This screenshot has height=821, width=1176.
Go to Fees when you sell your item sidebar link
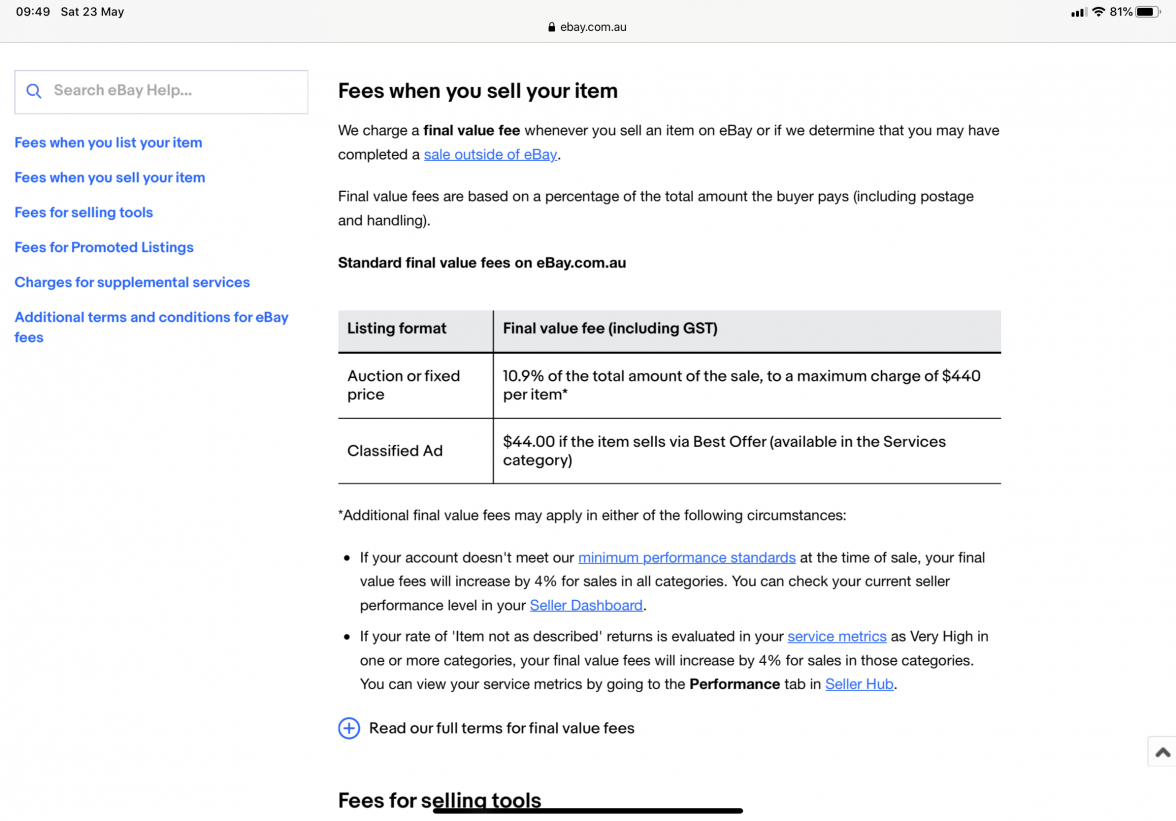(x=110, y=178)
